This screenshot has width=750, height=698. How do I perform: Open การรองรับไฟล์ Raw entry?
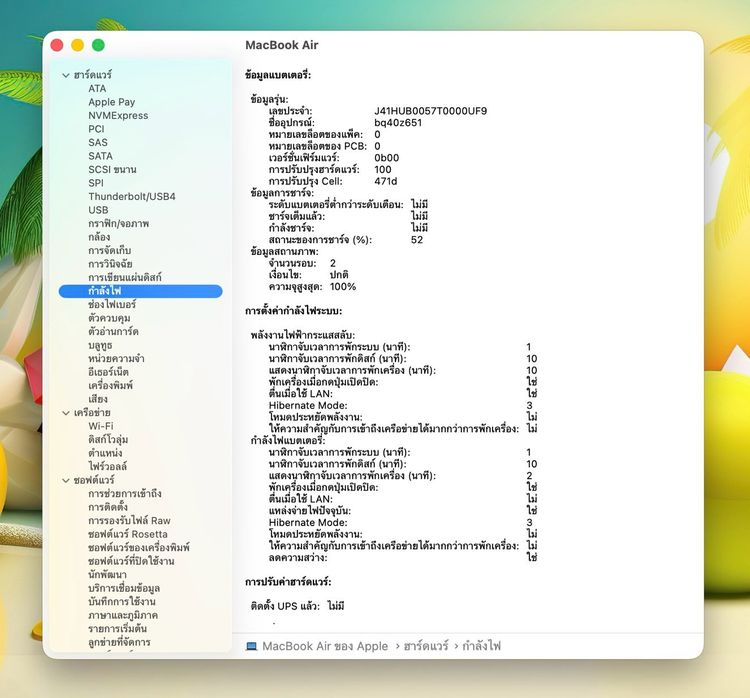(x=129, y=521)
